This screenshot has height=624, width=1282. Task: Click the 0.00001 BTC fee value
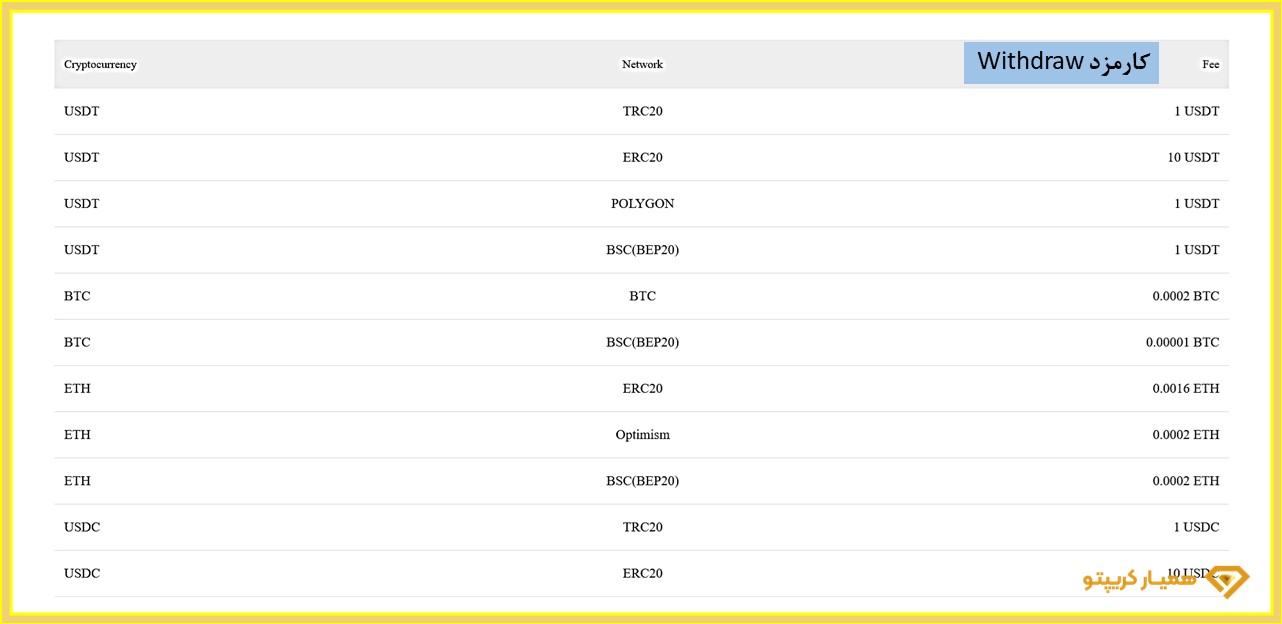click(1182, 342)
